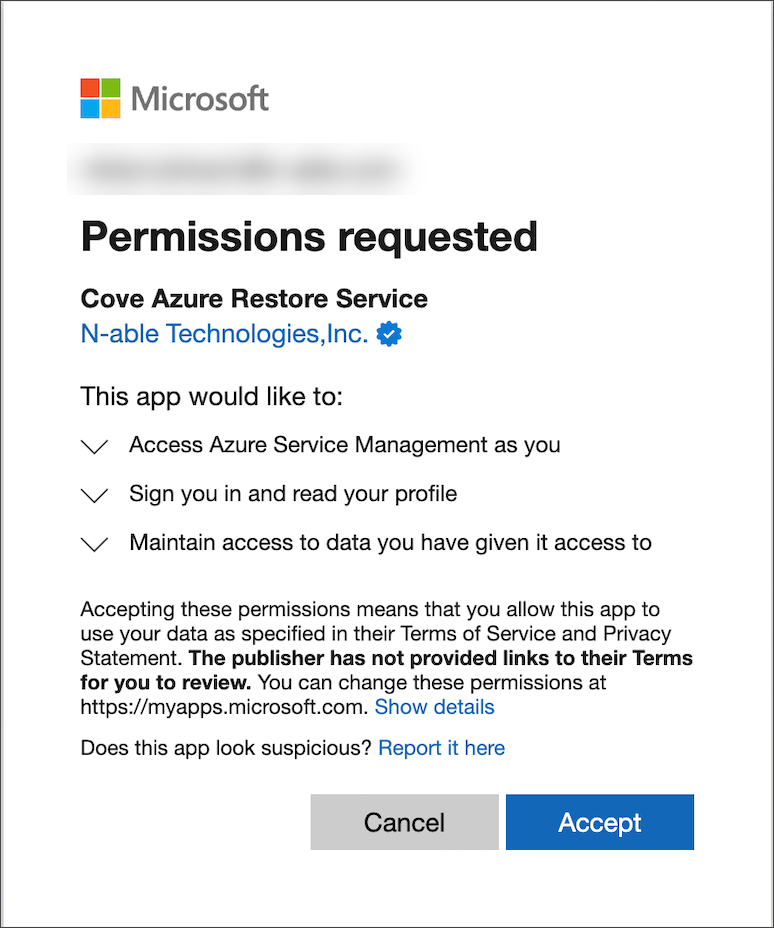Select the Access Azure Service Management as you text
This screenshot has width=774, height=928.
pos(344,445)
